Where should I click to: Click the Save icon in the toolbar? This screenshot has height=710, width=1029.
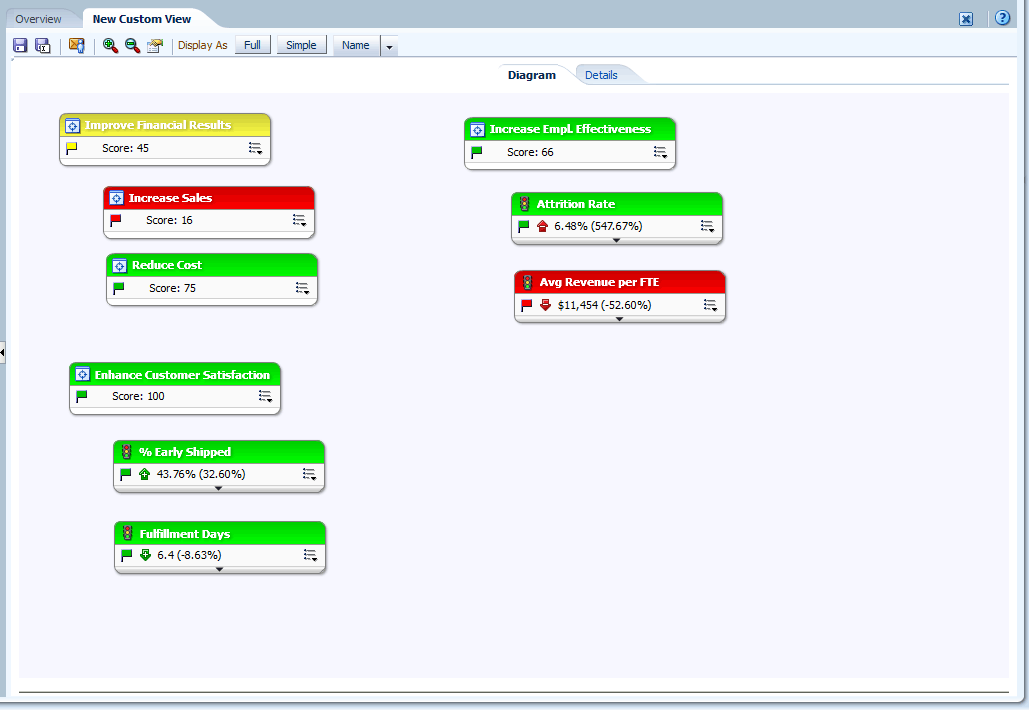coord(20,45)
